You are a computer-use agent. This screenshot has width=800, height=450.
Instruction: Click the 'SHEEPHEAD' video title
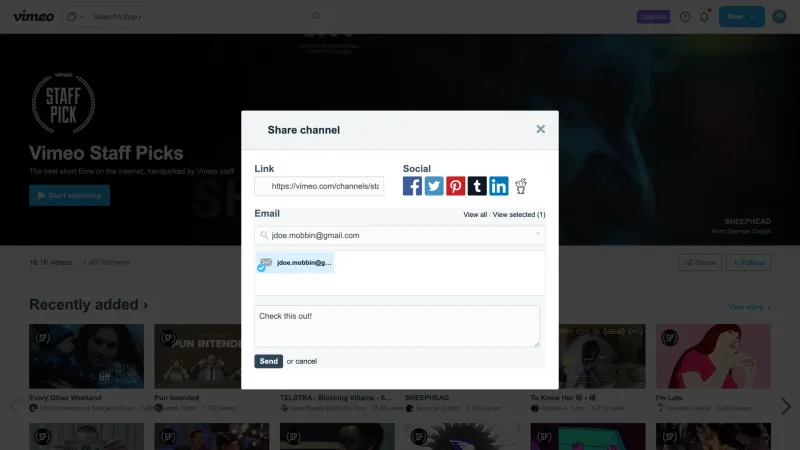pos(427,397)
